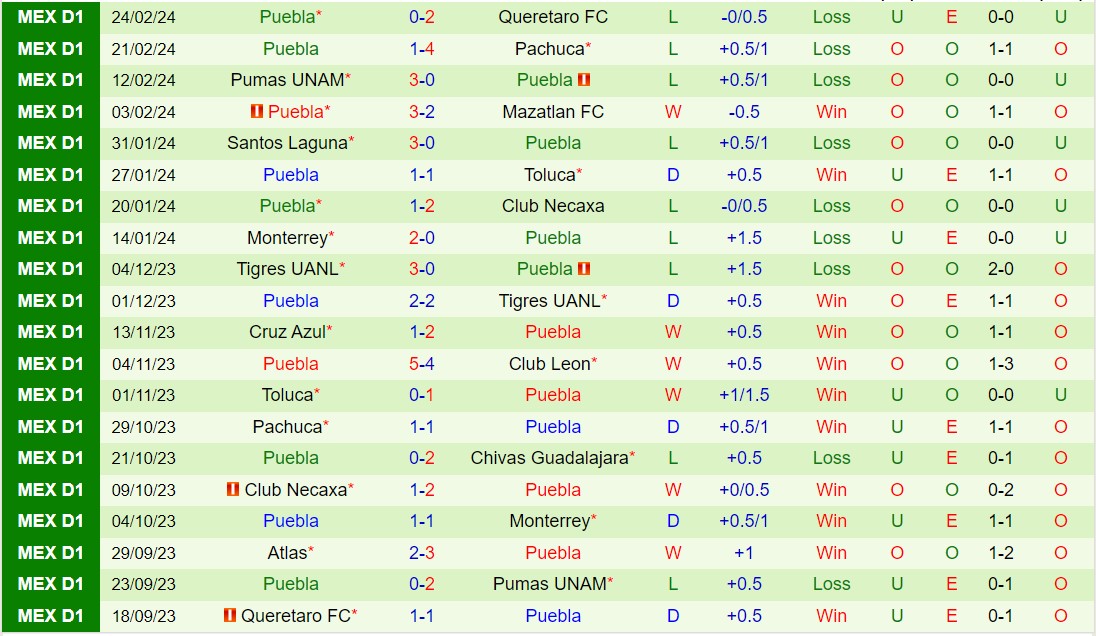
Task: Click red card icon before Puebla against Mazatlan FC
Action: point(257,112)
